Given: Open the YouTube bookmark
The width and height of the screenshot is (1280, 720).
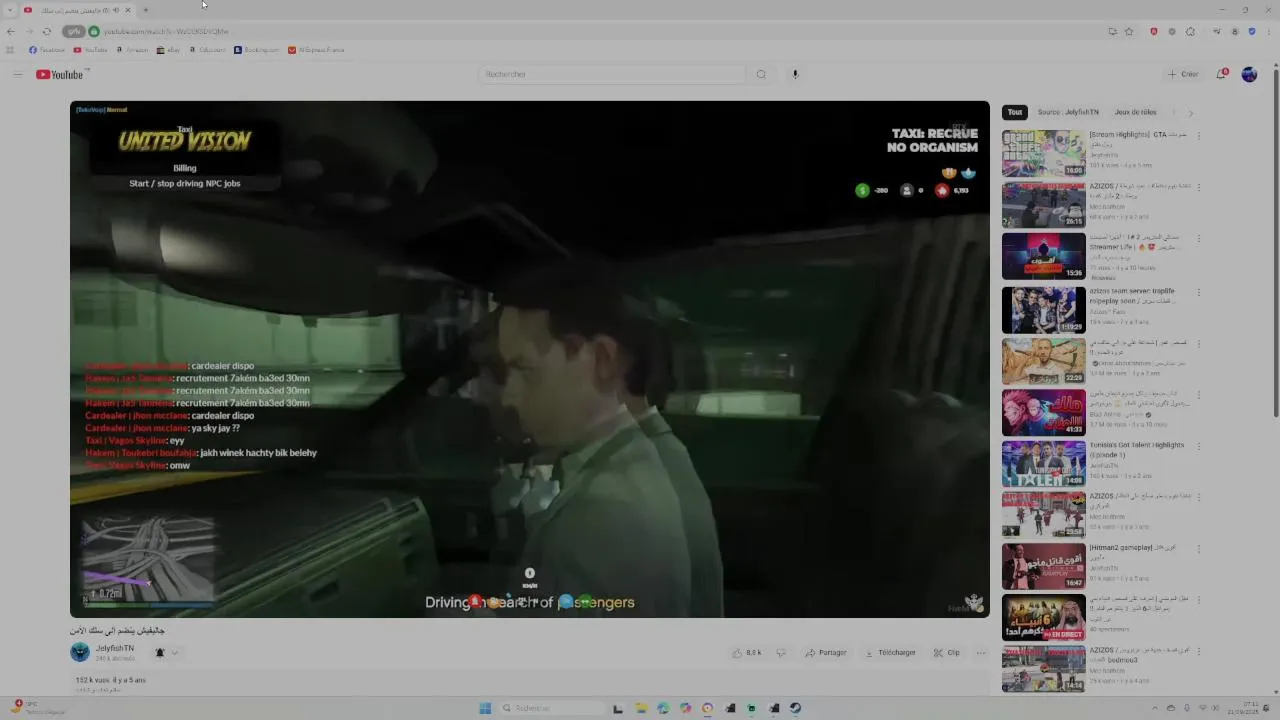Looking at the screenshot, I should tap(90, 50).
